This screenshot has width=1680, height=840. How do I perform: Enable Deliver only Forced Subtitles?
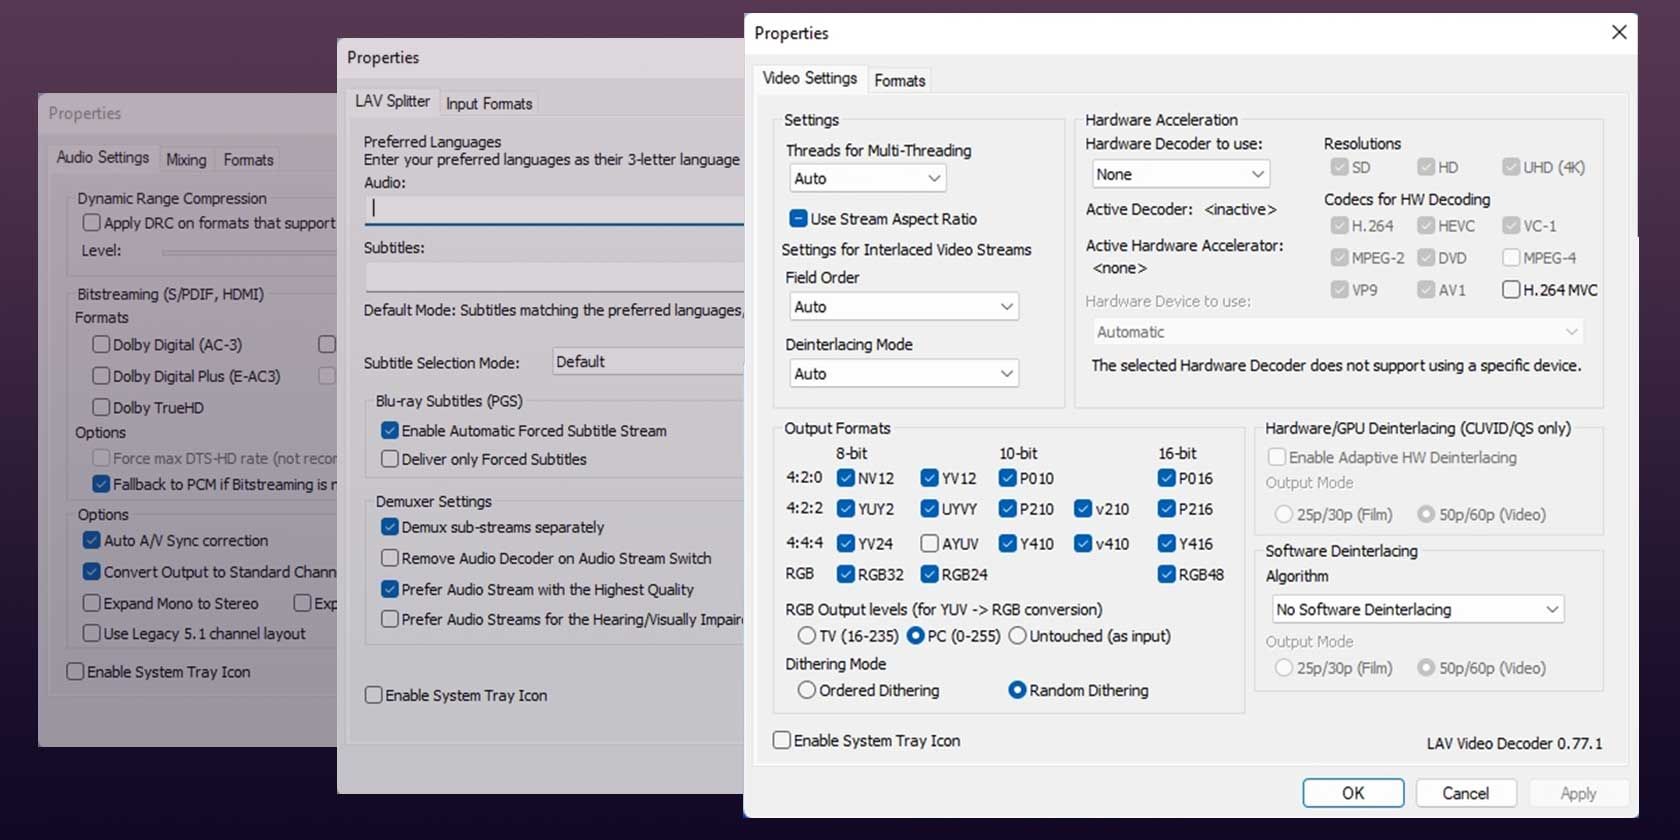[x=390, y=459]
